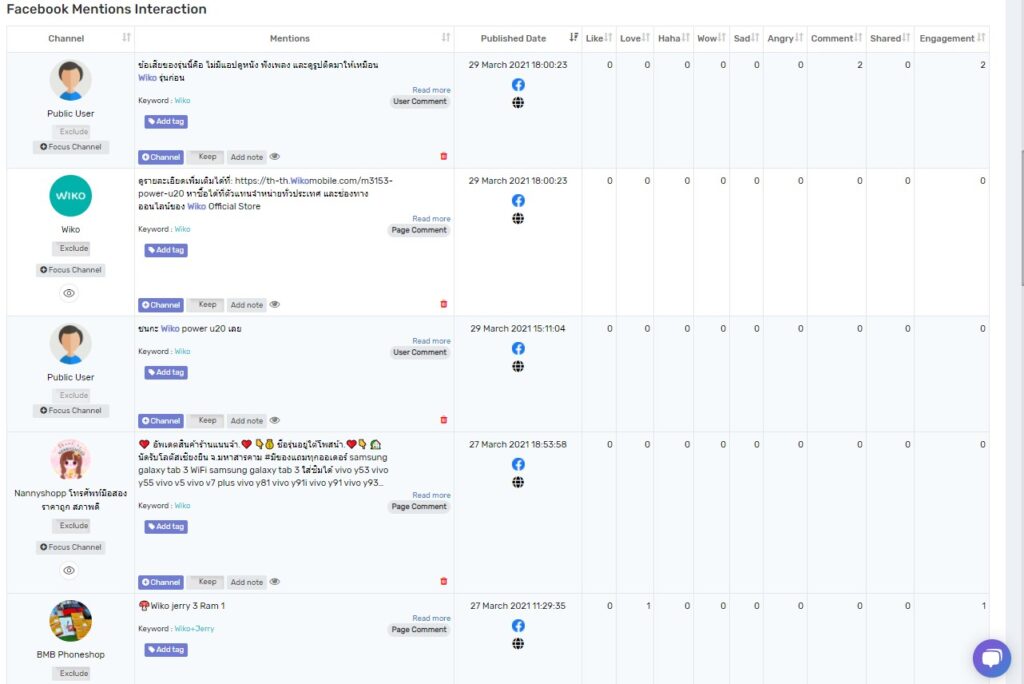Sort table by Engagement column
The image size is (1024, 684).
(x=981, y=38)
